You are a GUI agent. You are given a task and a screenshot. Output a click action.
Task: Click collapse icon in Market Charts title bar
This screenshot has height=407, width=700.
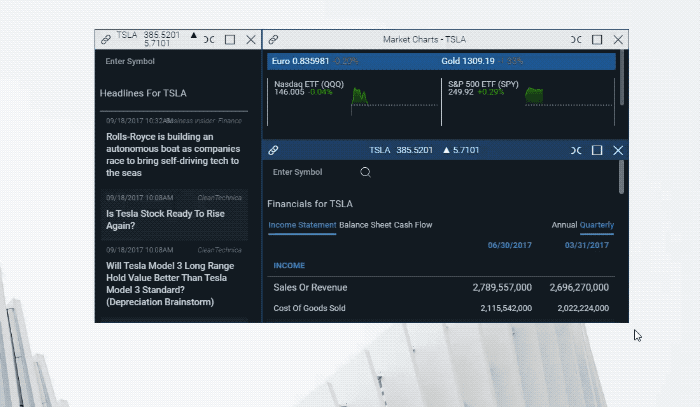576,40
